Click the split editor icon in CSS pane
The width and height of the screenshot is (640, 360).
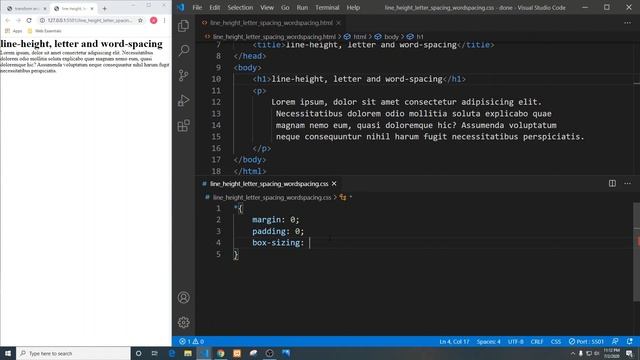612,184
